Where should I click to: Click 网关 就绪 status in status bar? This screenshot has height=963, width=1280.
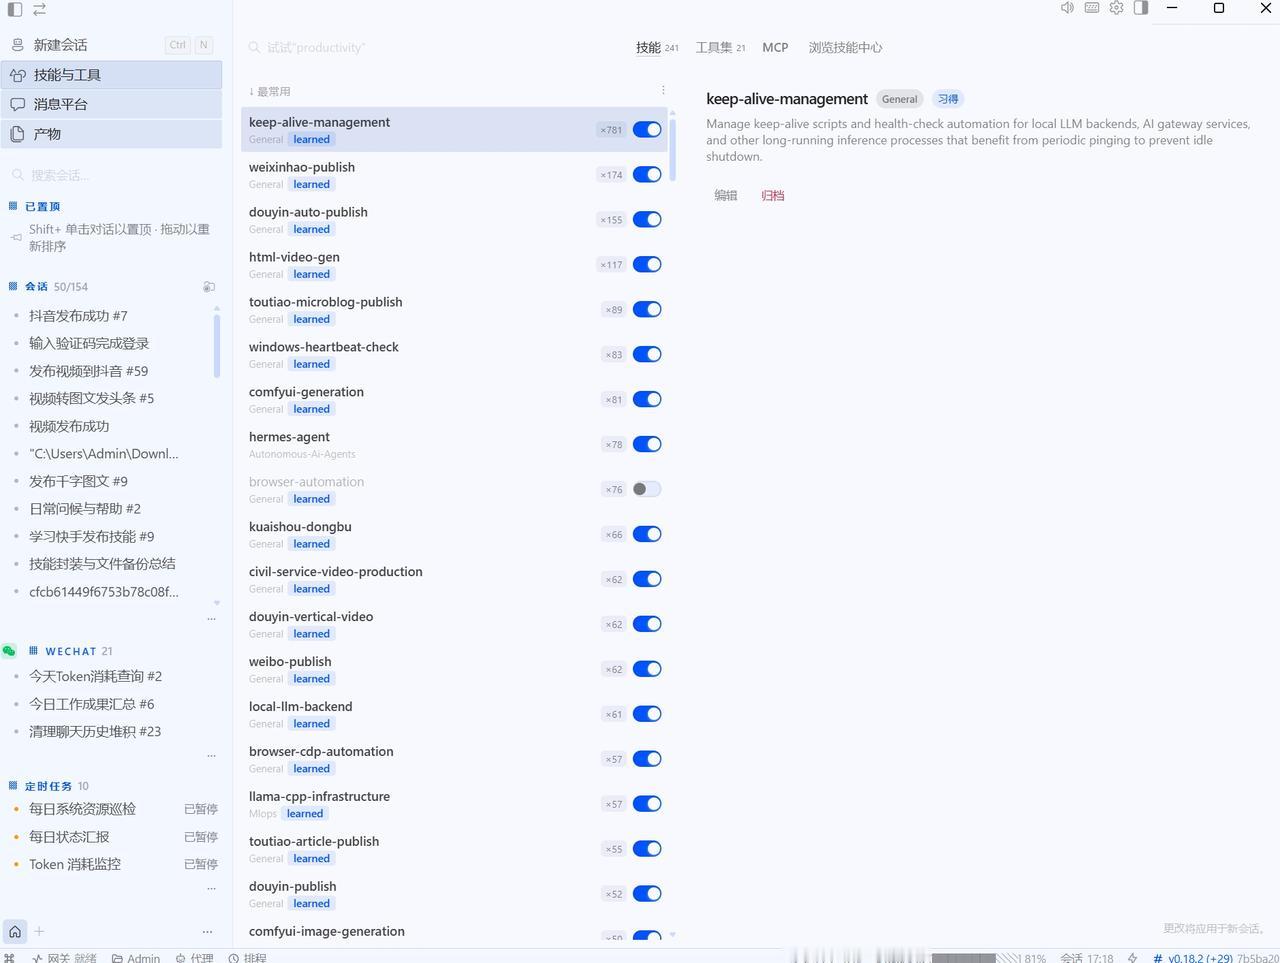[64, 958]
